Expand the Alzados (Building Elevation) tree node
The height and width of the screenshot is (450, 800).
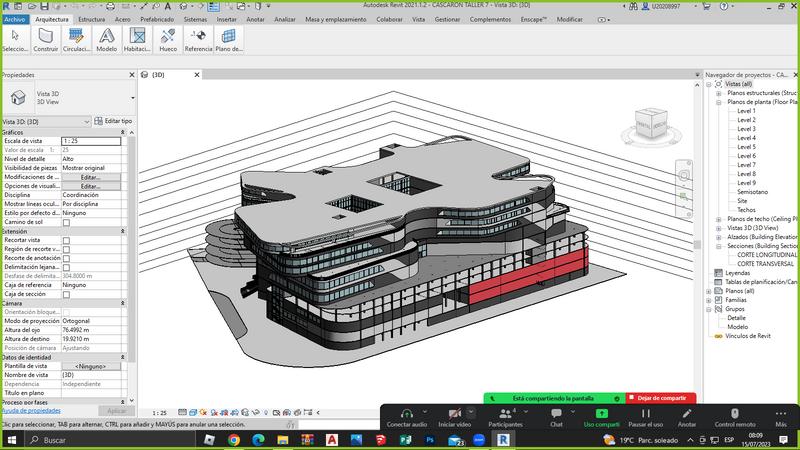point(719,236)
